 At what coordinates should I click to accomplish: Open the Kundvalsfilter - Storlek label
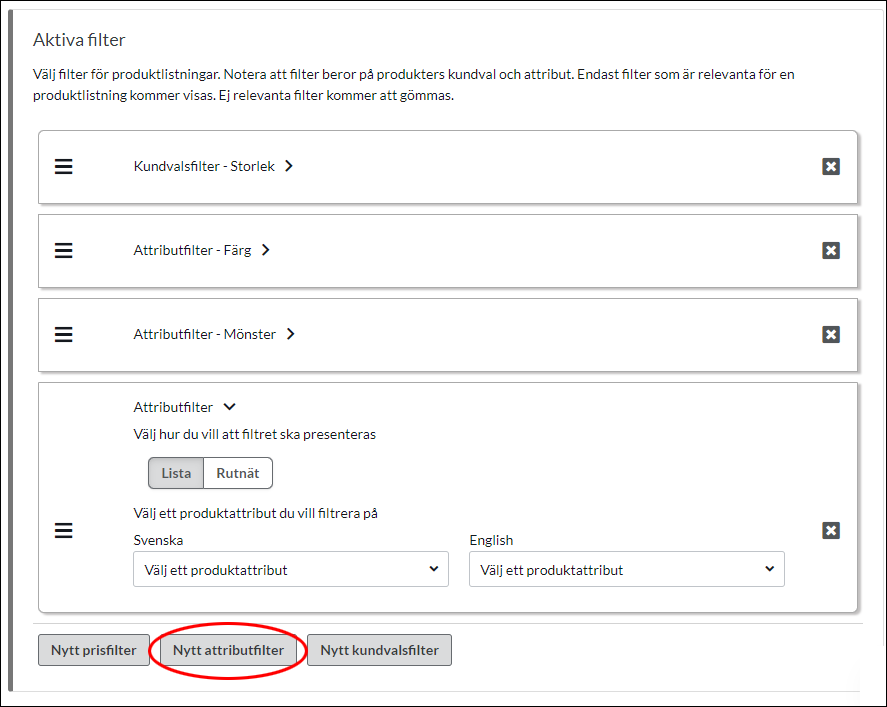click(x=204, y=166)
